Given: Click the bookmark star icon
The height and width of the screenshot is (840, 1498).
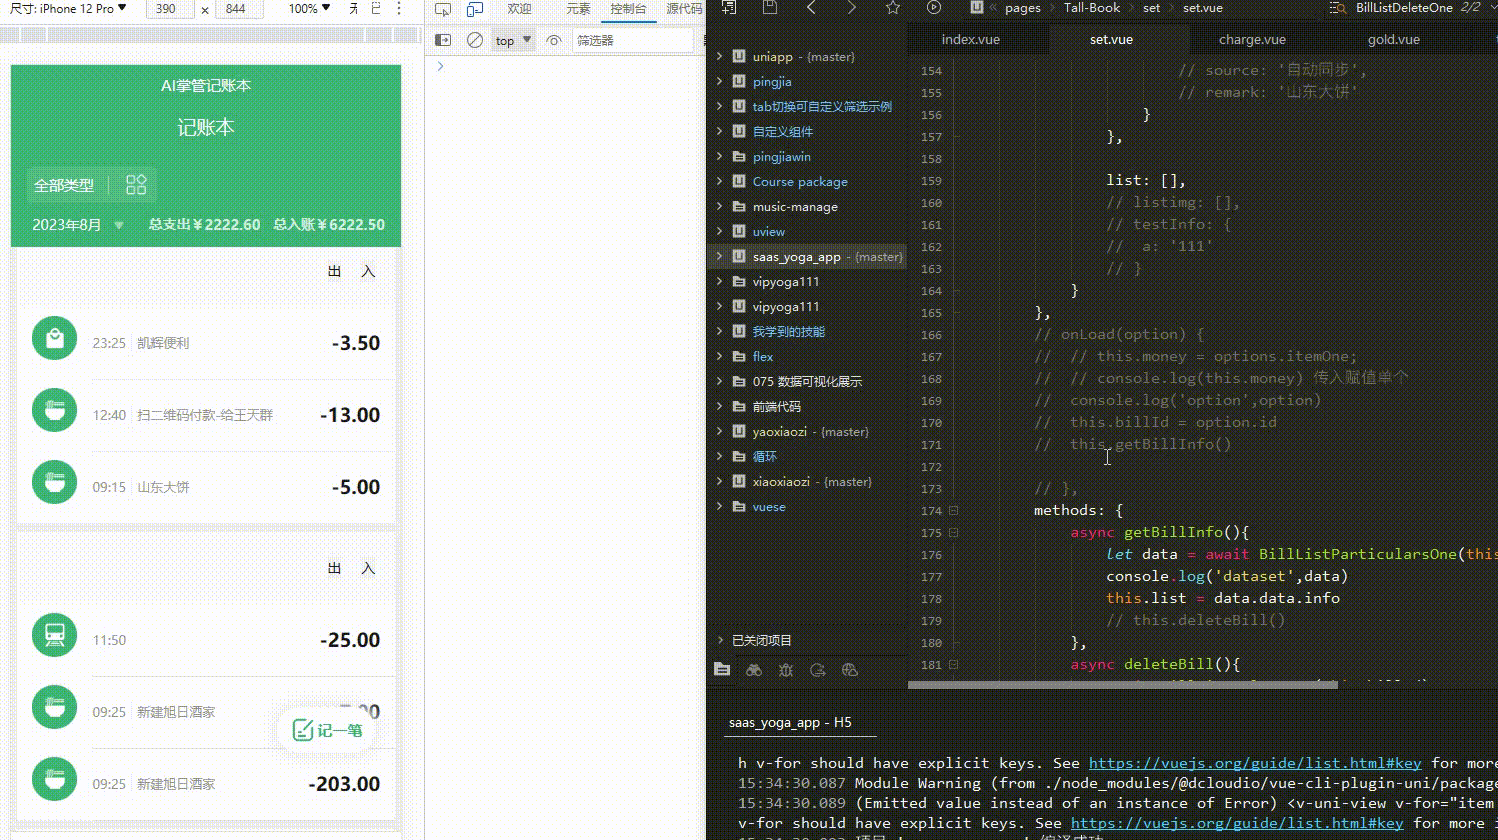Looking at the screenshot, I should pyautogui.click(x=892, y=7).
